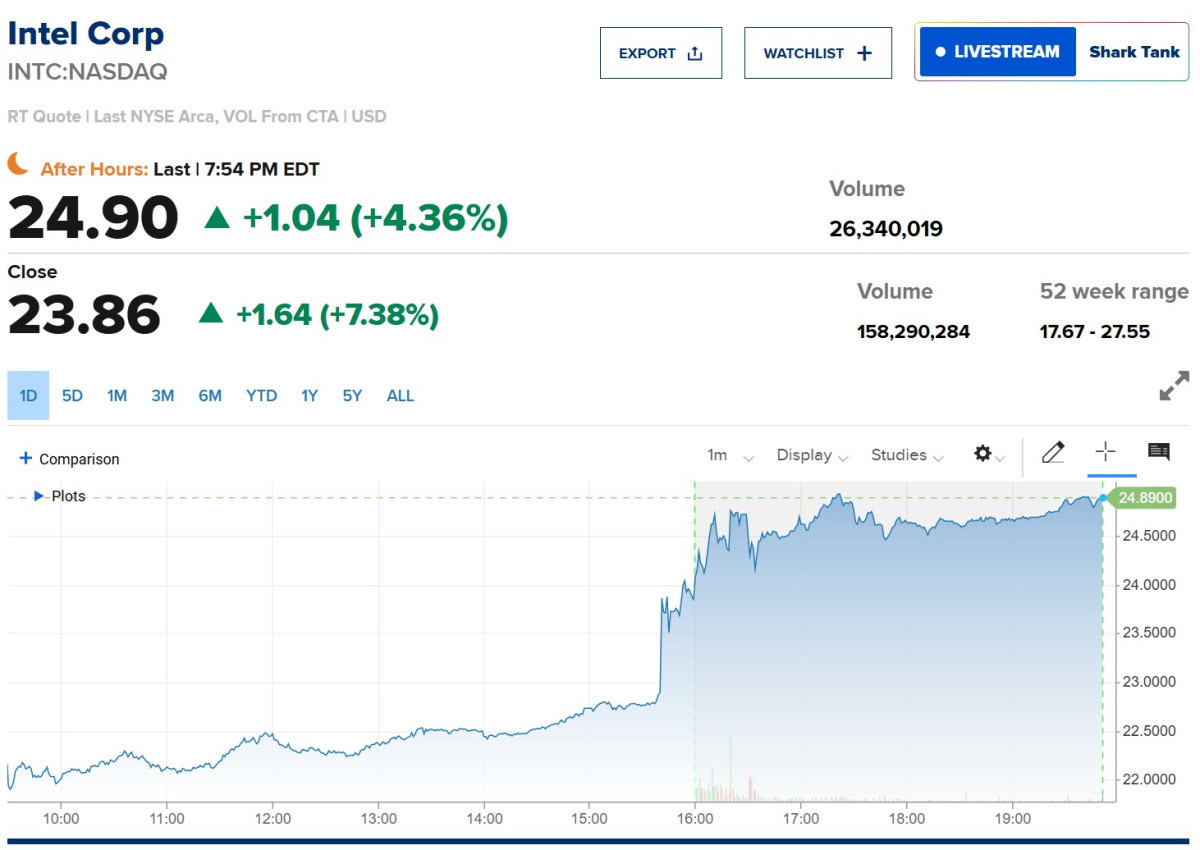1200x850 pixels.
Task: Select the pencil drawing tool
Action: (1053, 453)
